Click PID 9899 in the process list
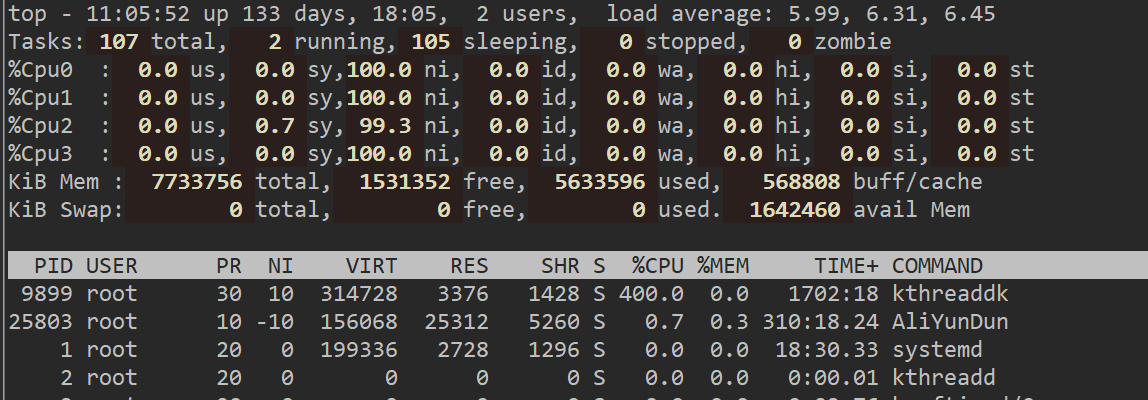Image resolution: width=1148 pixels, height=400 pixels. (x=46, y=294)
